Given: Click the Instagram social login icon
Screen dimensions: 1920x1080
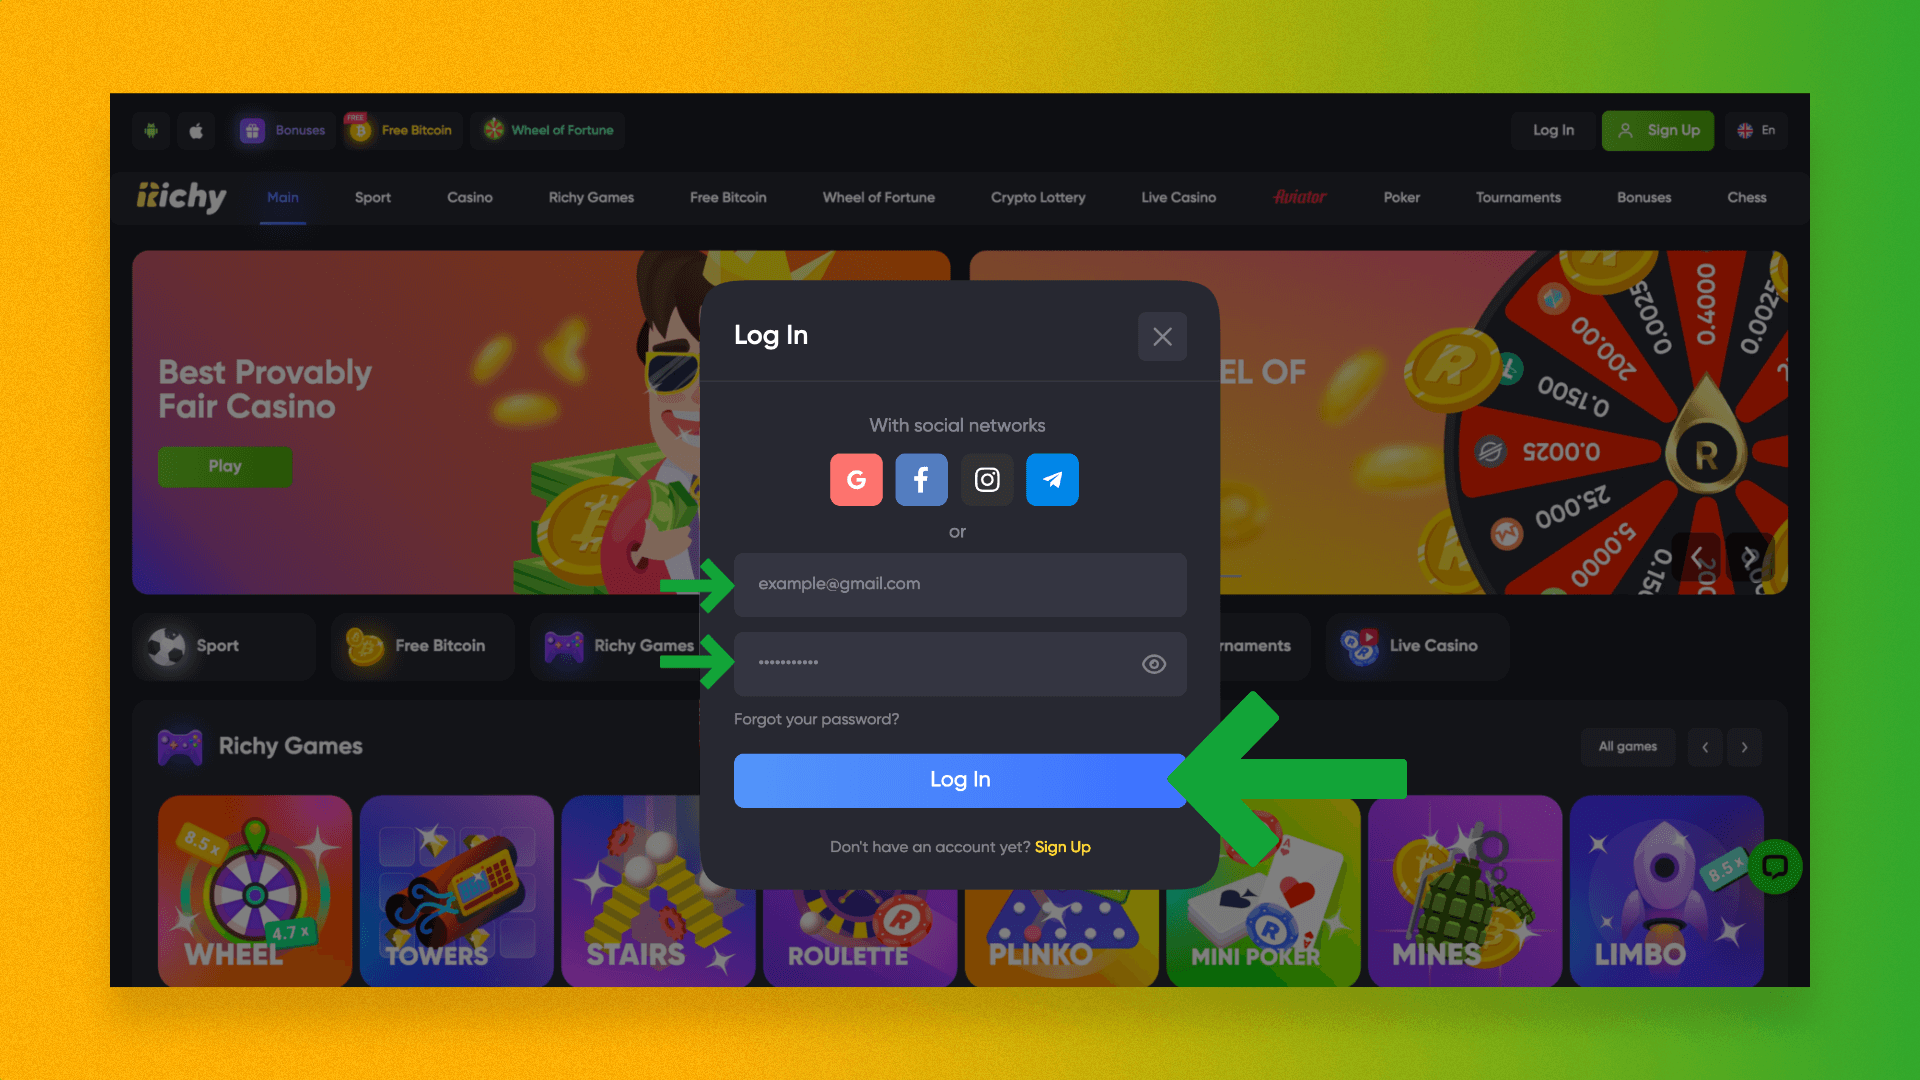Looking at the screenshot, I should [x=986, y=479].
